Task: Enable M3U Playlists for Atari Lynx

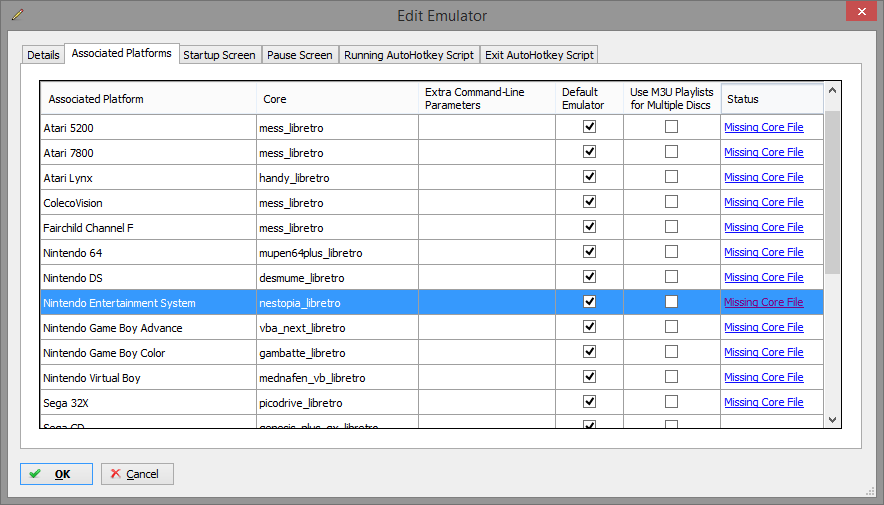Action: click(671, 176)
